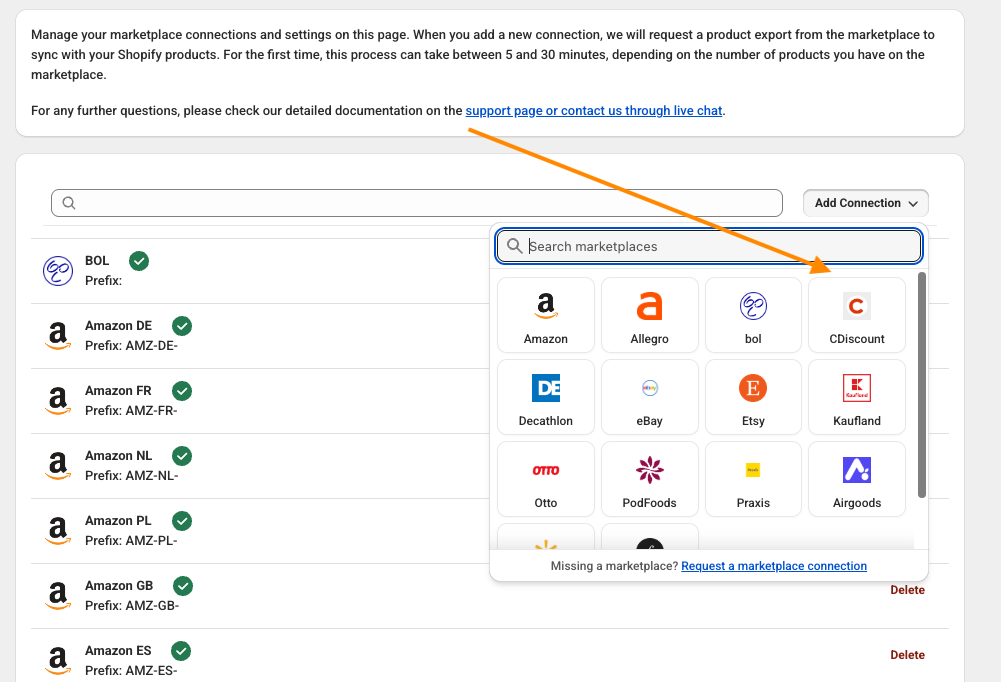Image resolution: width=1001 pixels, height=682 pixels.
Task: Click the green check next to Amazon DE
Action: pos(182,326)
